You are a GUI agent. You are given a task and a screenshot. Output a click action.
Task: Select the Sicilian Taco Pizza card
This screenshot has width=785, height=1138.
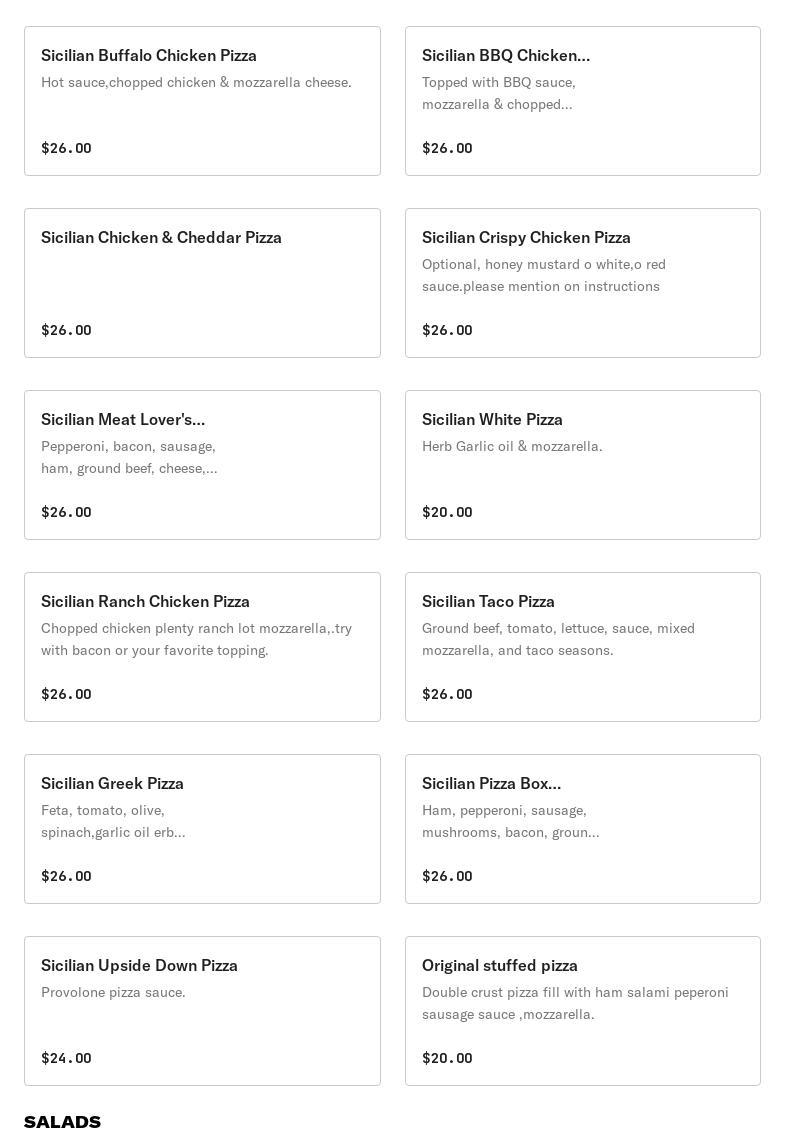coord(583,647)
